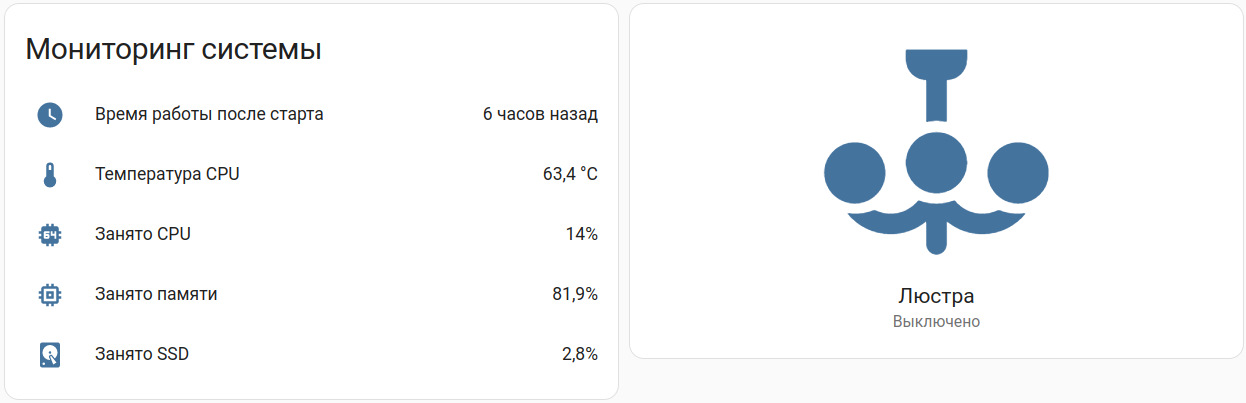
Task: Click the 14% CPU usage value
Action: pyautogui.click(x=581, y=234)
